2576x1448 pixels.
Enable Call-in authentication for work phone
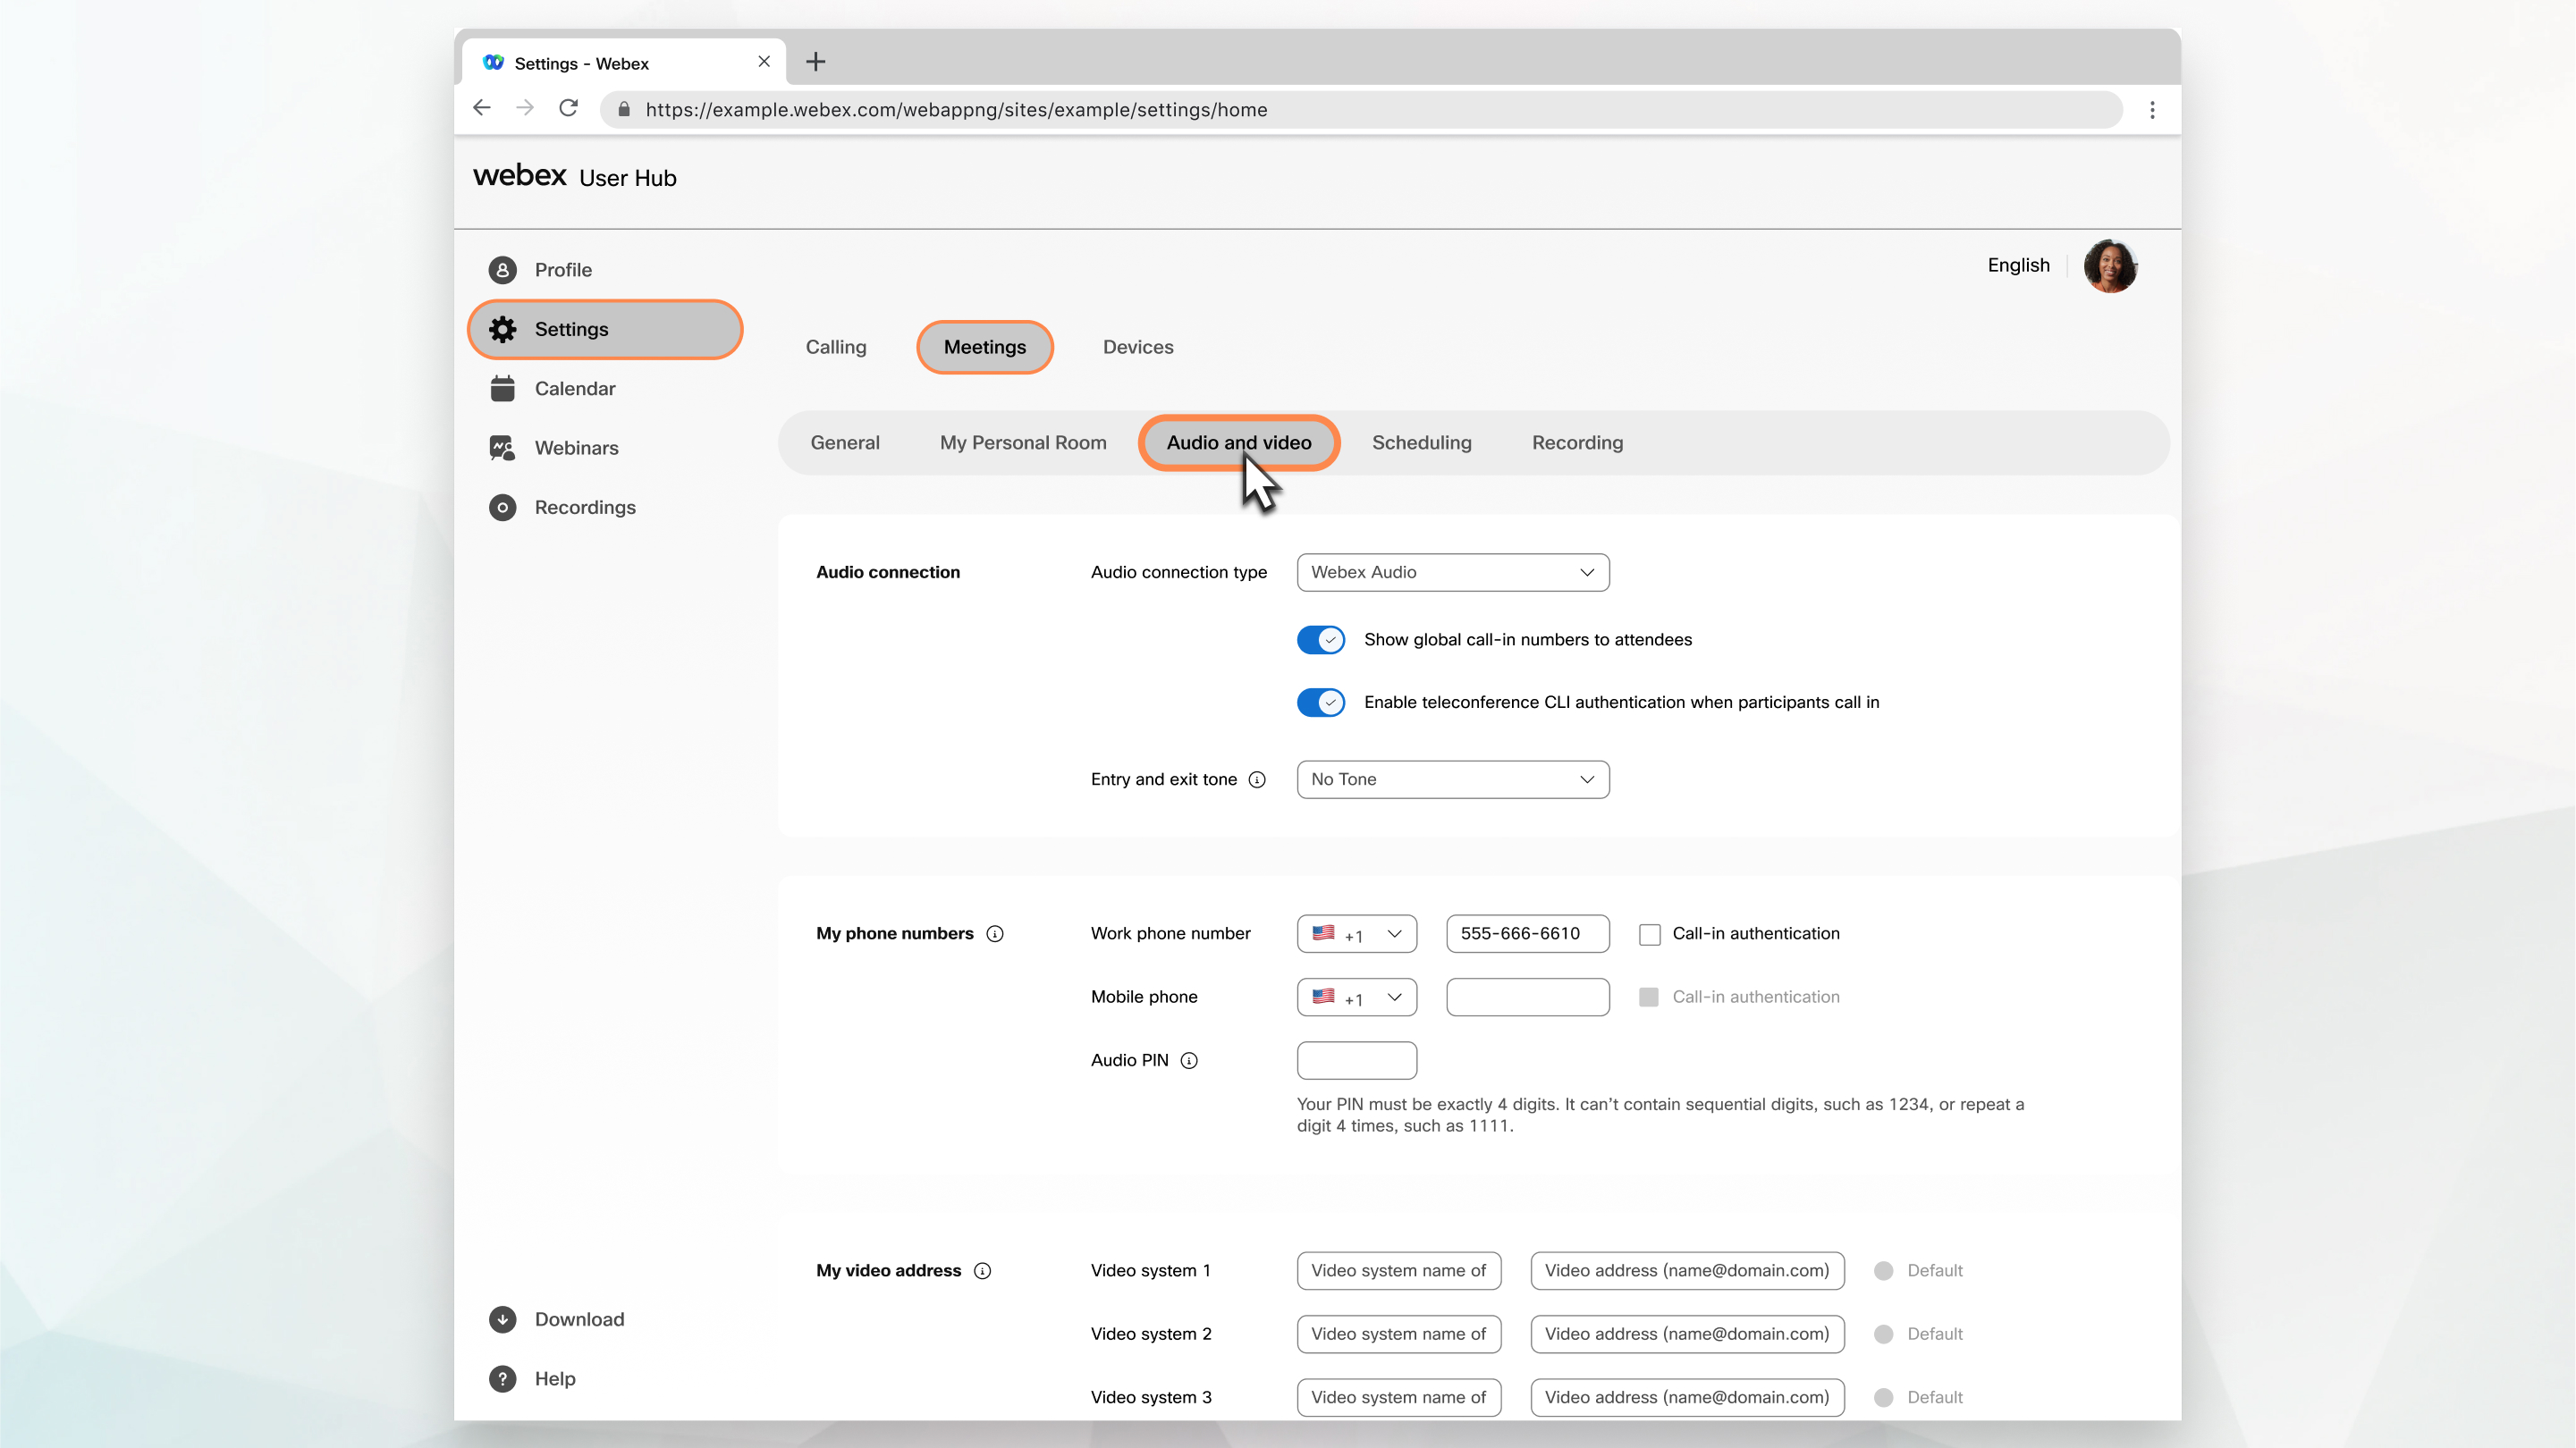[1647, 931]
